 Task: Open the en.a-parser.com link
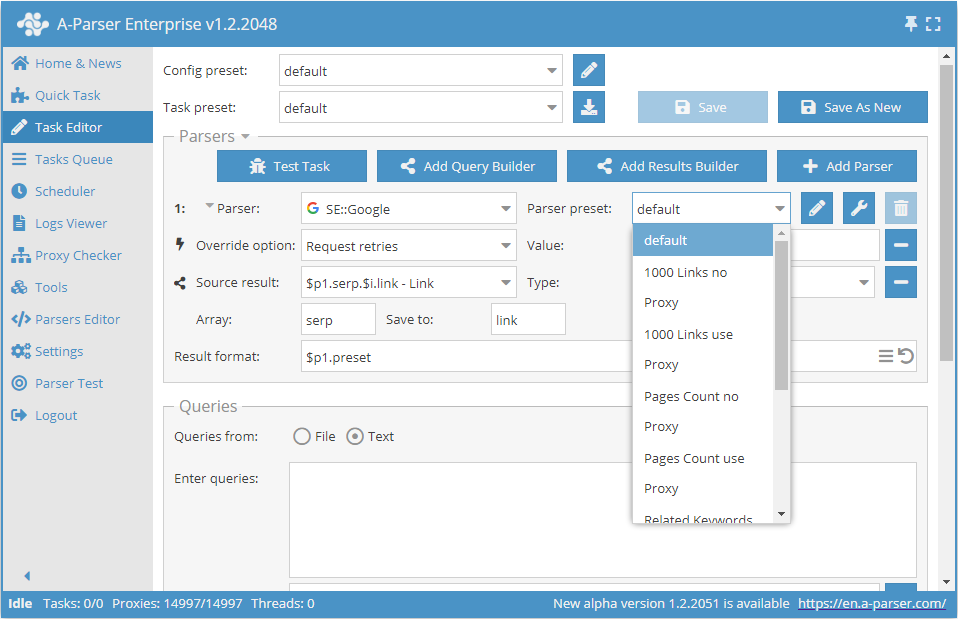coord(872,603)
